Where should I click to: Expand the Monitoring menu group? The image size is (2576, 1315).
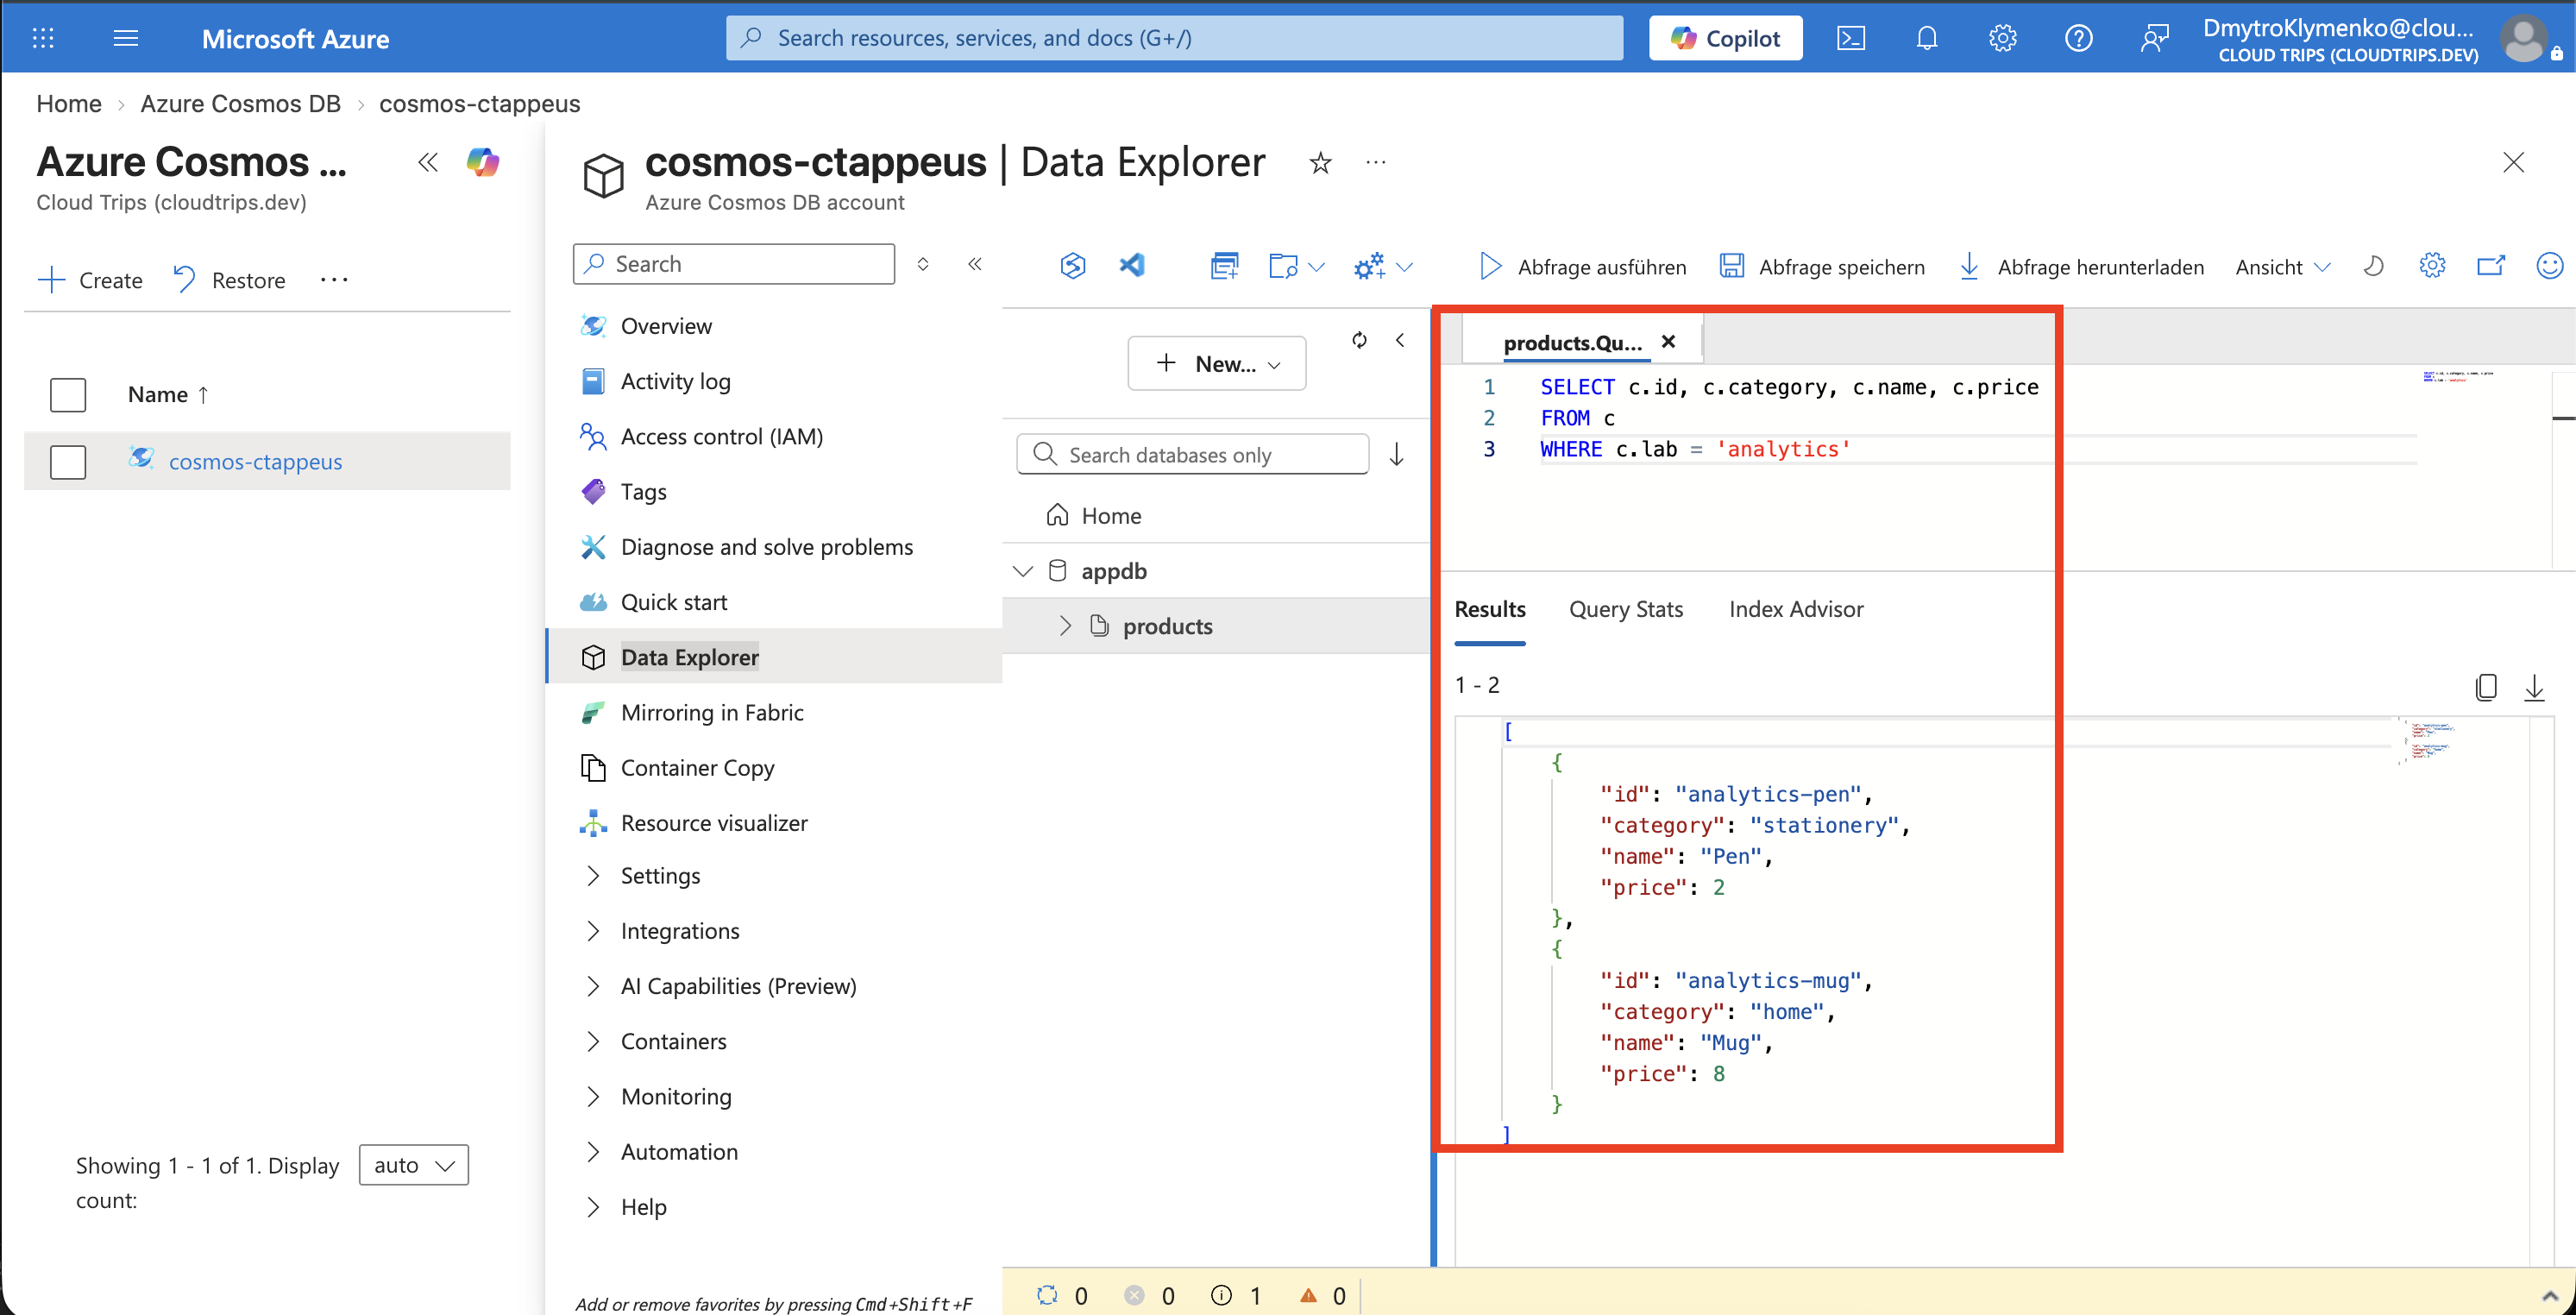(676, 1096)
